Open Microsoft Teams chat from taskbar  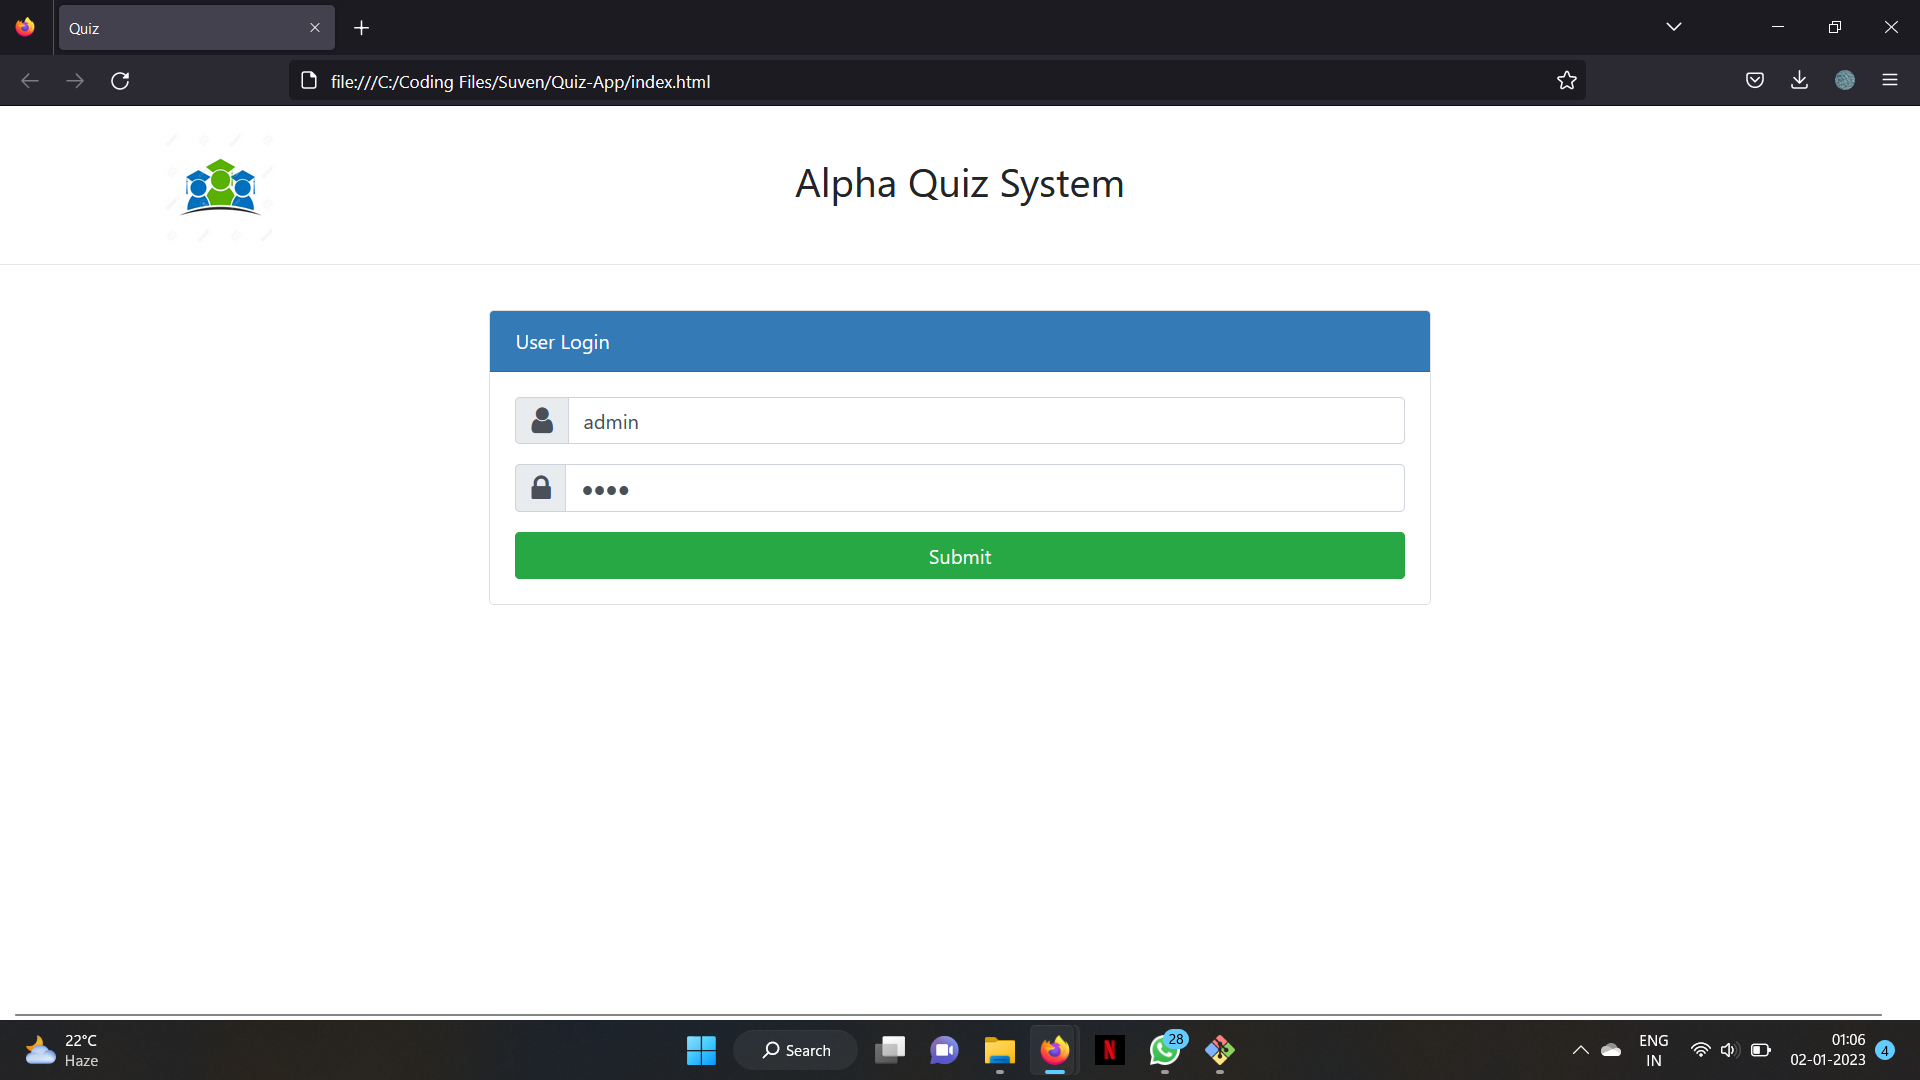click(944, 1051)
